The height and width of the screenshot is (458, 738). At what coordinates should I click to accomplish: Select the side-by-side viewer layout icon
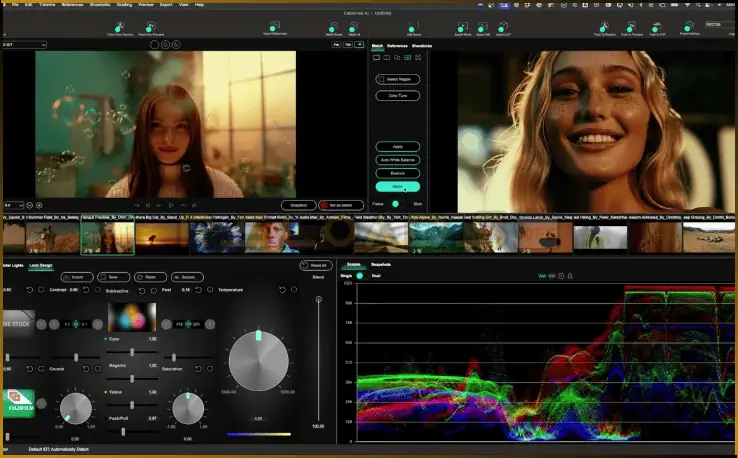click(387, 57)
